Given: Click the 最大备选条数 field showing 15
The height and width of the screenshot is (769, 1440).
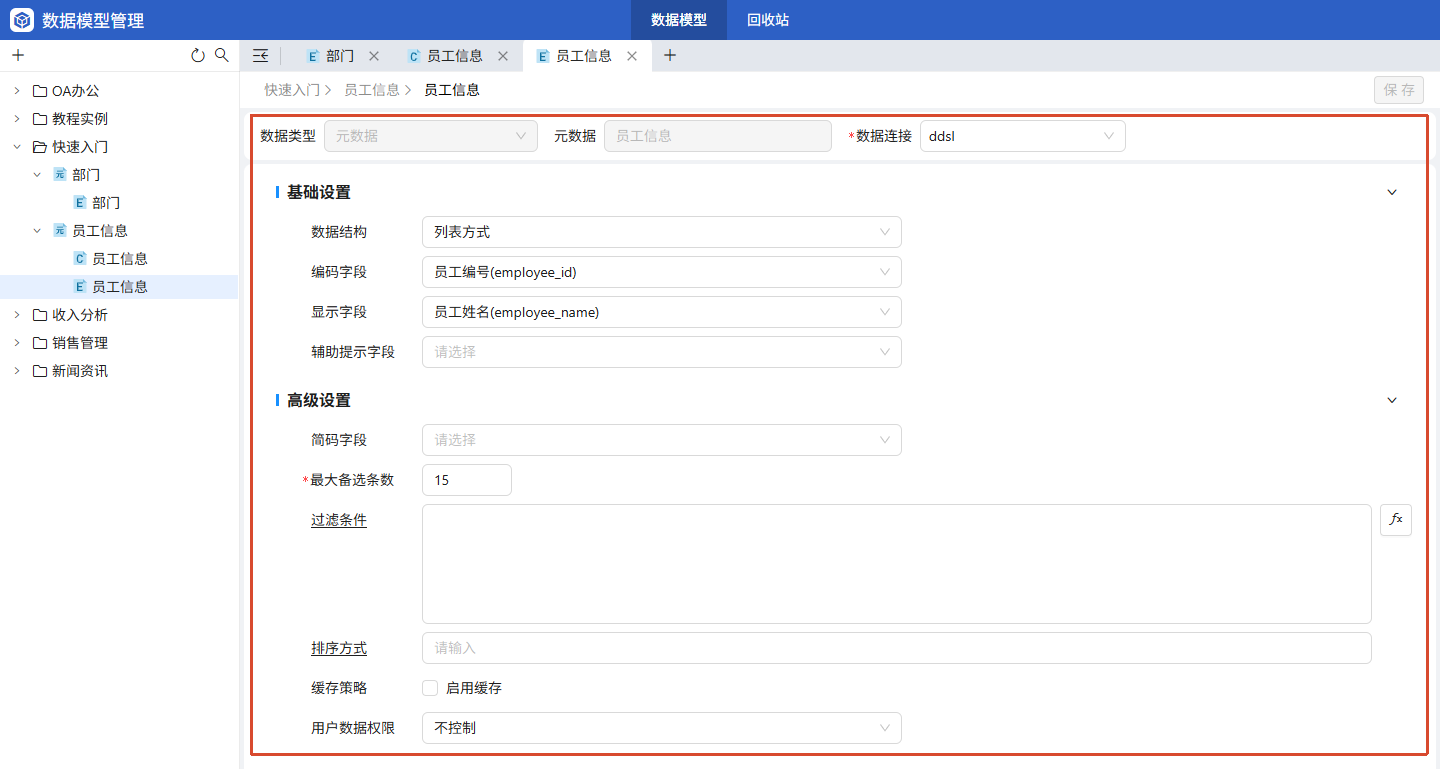Looking at the screenshot, I should click(467, 480).
